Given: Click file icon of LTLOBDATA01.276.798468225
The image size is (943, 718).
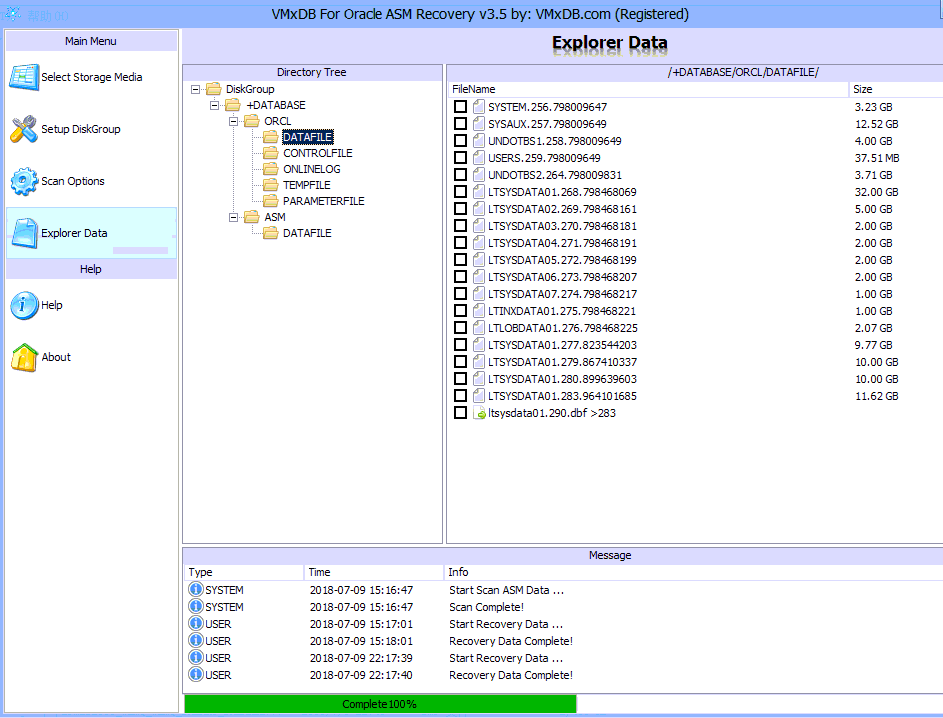Looking at the screenshot, I should pos(479,328).
